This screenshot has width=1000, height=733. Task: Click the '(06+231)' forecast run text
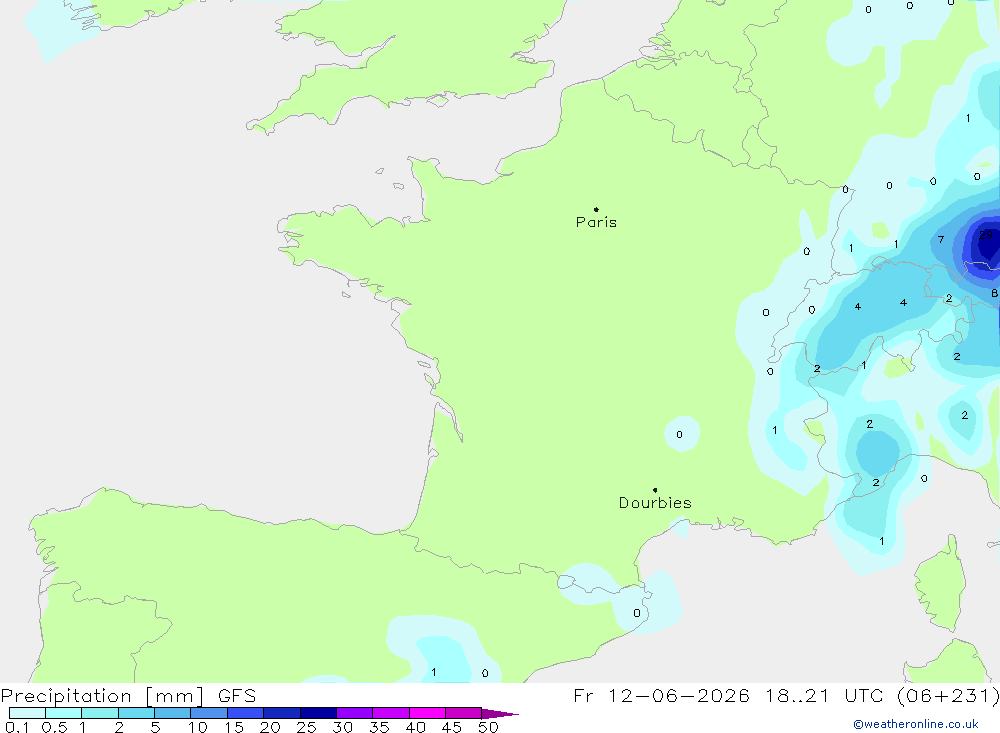click(x=948, y=696)
